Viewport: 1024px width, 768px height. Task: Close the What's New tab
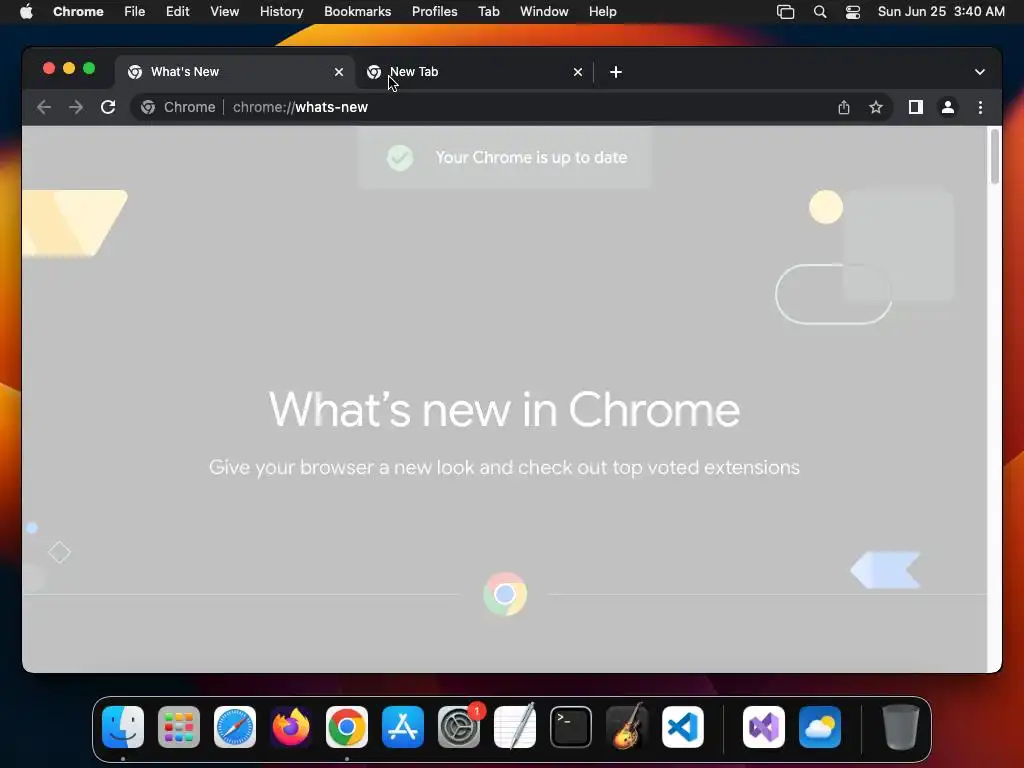[338, 72]
